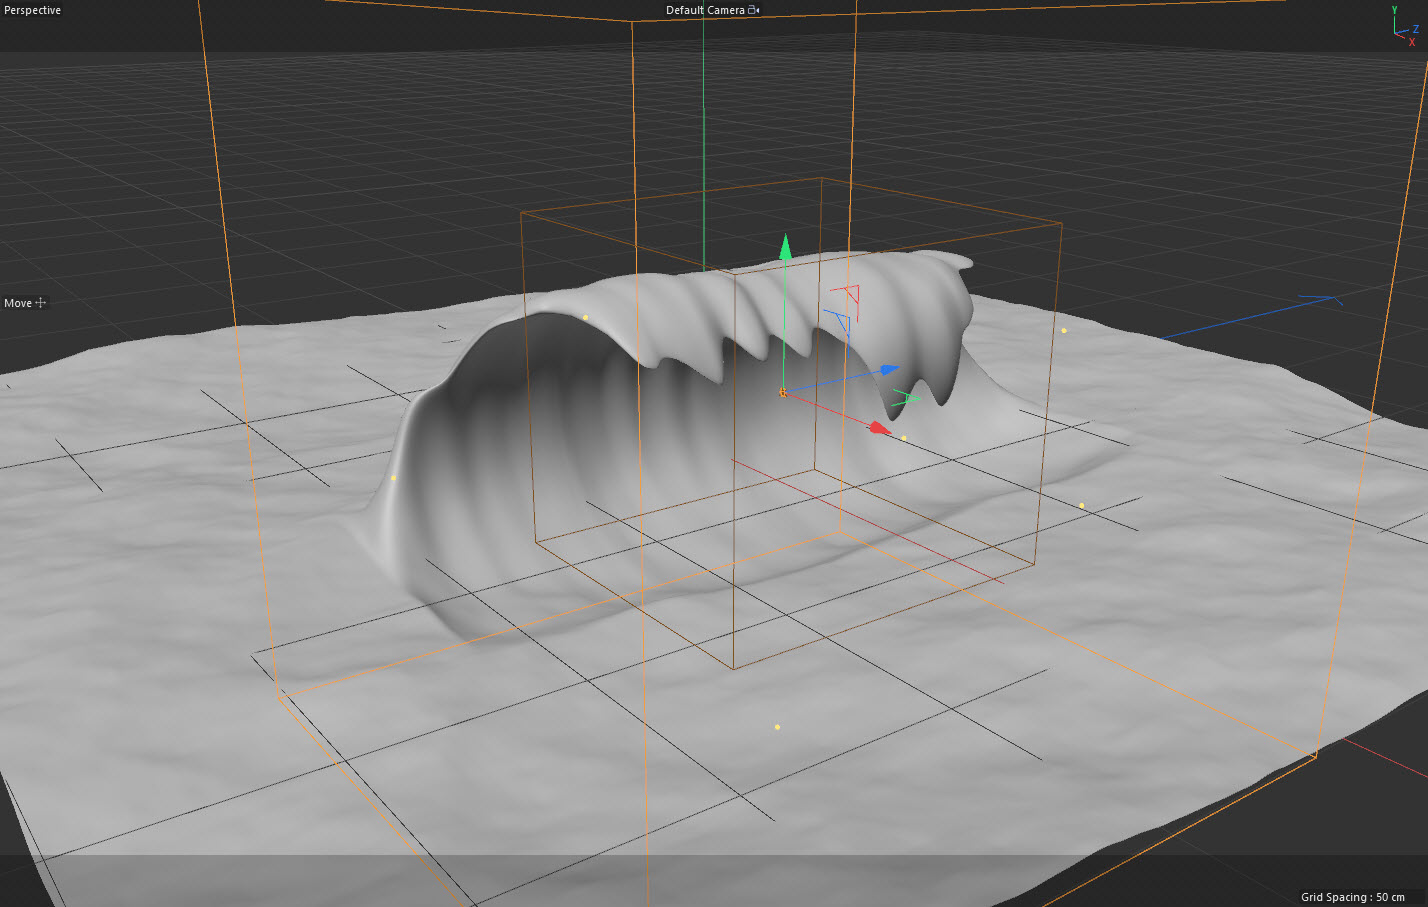Click the crosshair icon next to Move
The image size is (1428, 907).
41,303
